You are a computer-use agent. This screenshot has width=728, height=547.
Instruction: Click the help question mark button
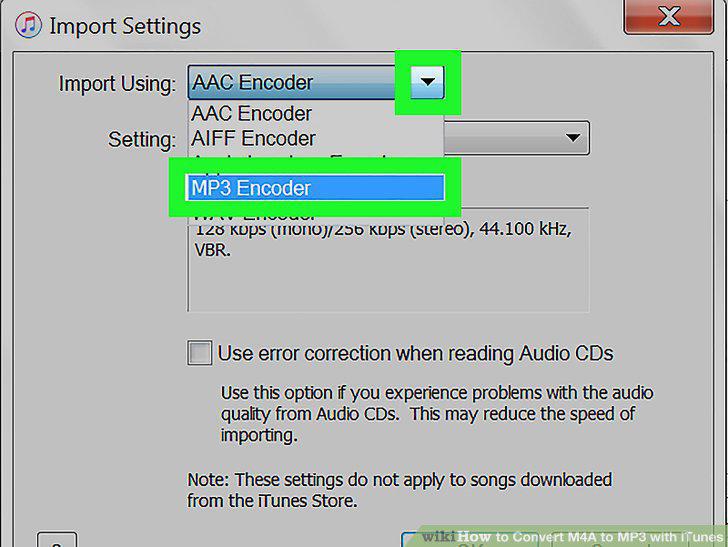(x=57, y=540)
